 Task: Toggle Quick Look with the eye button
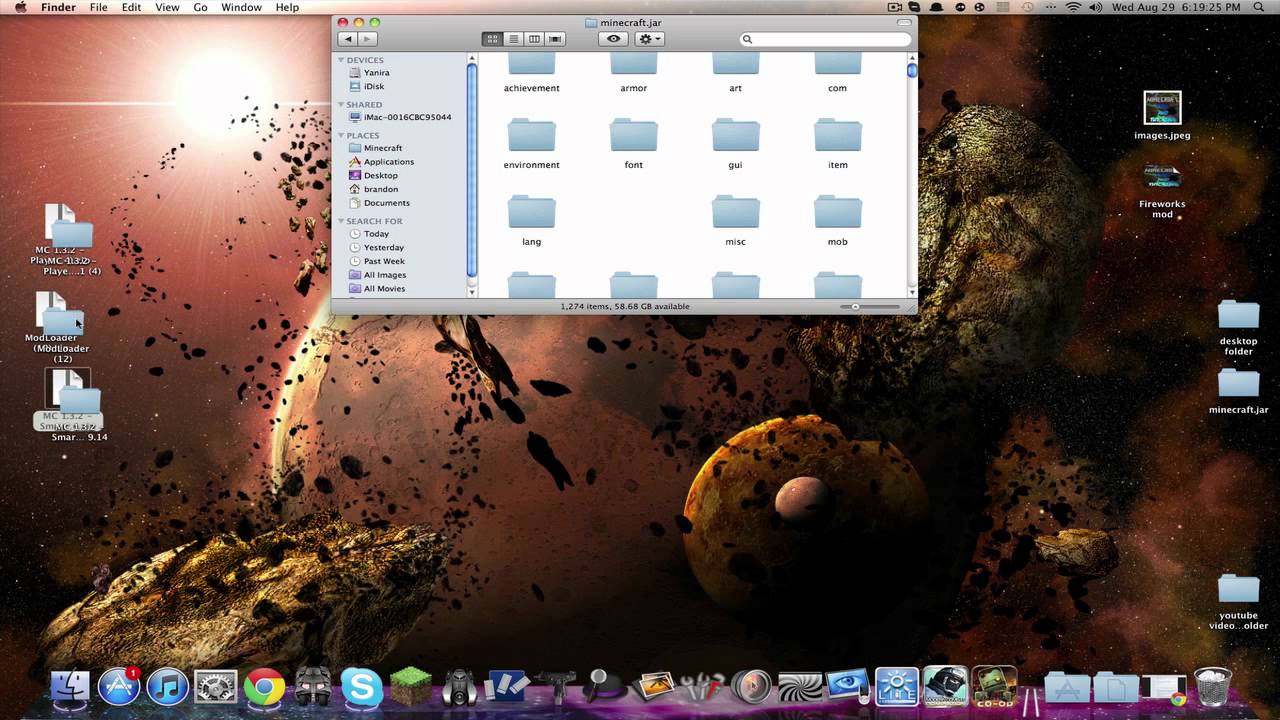(x=613, y=39)
